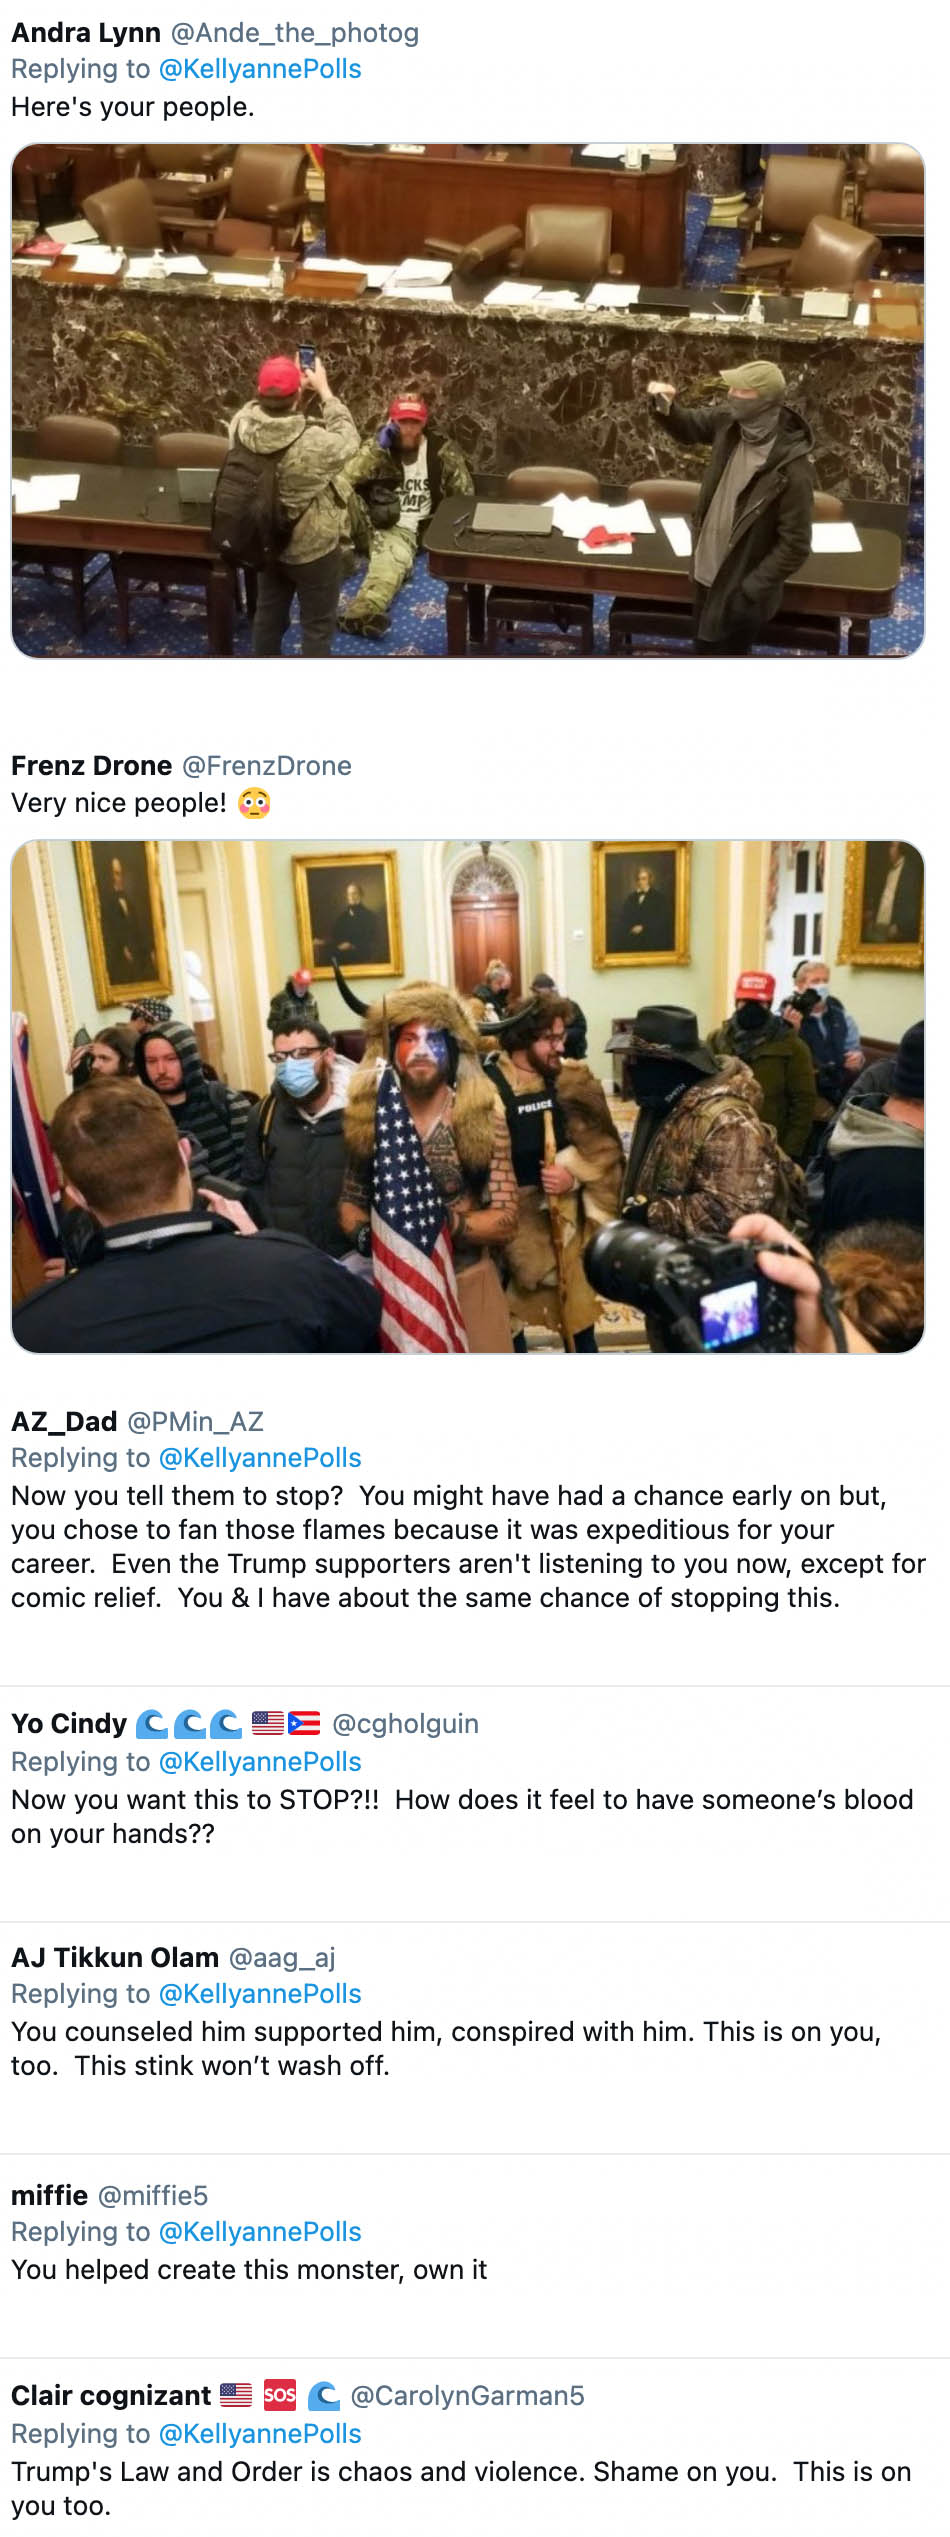950x2537 pixels.
Task: Click the @CarolynGarman5 handle
Action: [467, 2396]
